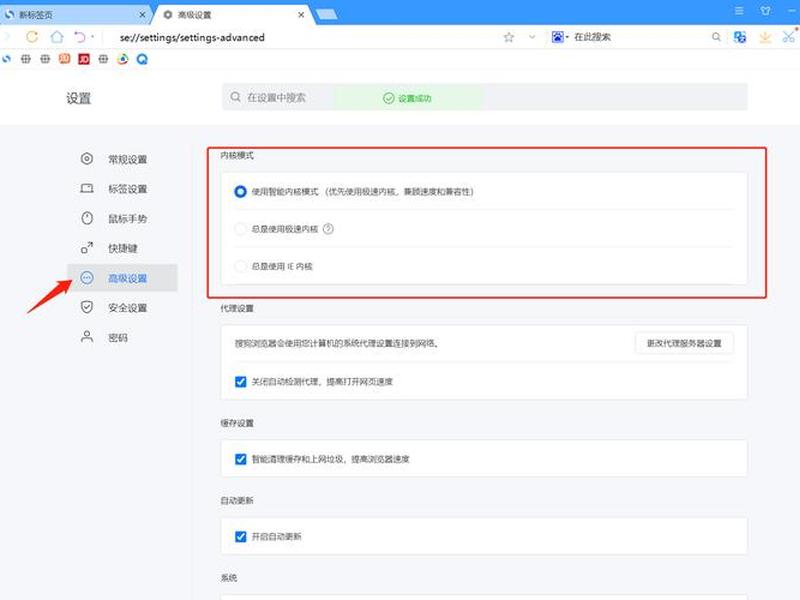Image resolution: width=800 pixels, height=600 pixels.
Task: Bookmark this page with the star icon
Action: [x=509, y=37]
